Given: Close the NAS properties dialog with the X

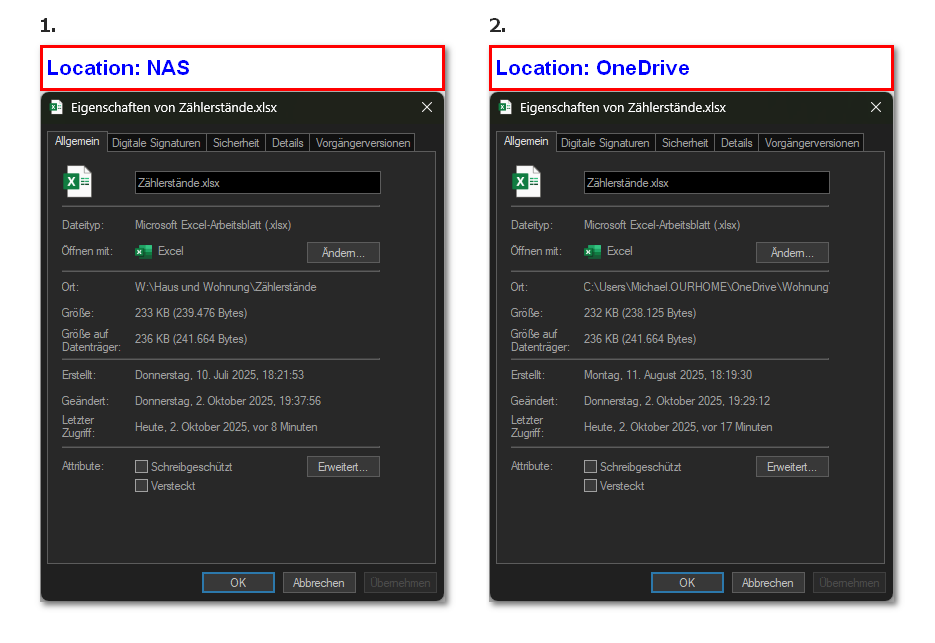Looking at the screenshot, I should [x=427, y=107].
